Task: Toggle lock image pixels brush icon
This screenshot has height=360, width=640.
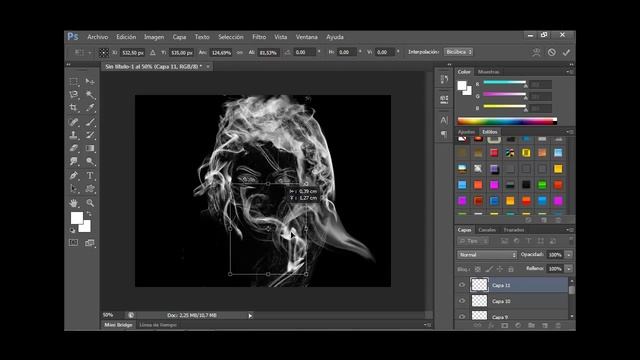Action: tap(489, 269)
